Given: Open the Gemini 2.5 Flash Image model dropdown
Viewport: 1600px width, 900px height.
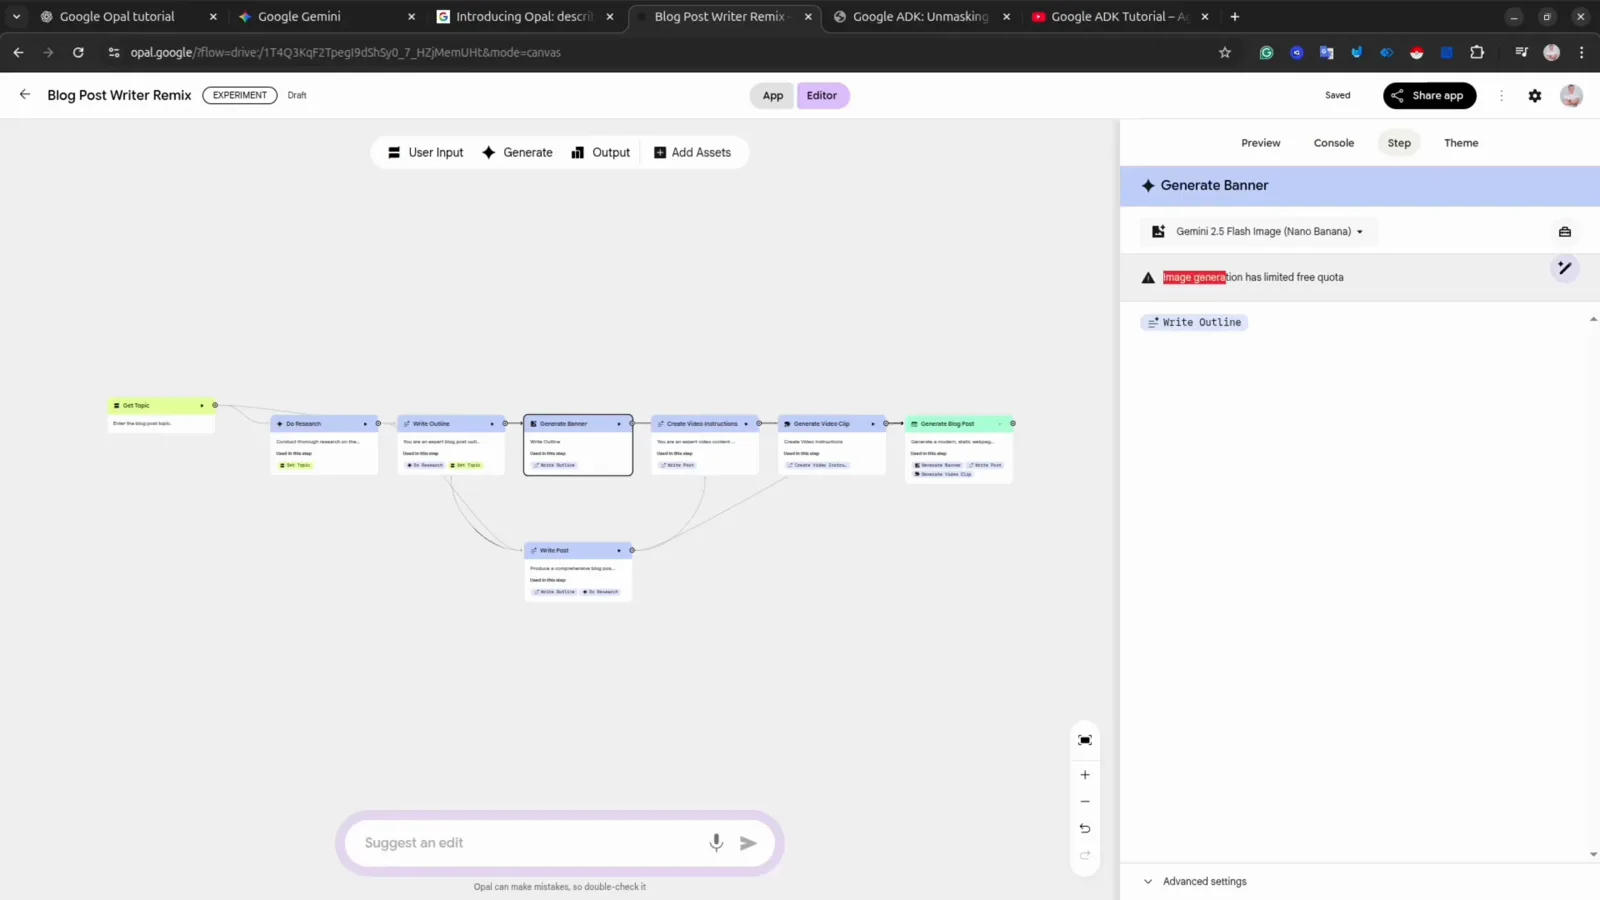Looking at the screenshot, I should tap(1259, 232).
